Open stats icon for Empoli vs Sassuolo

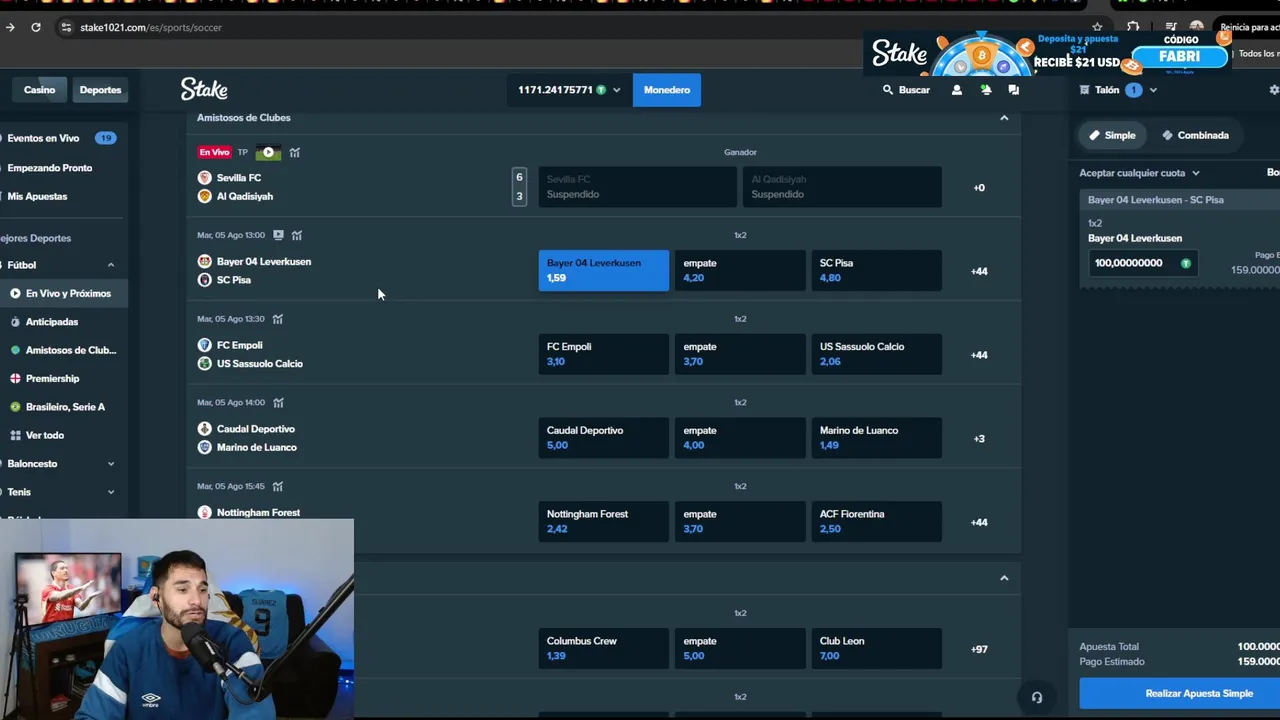278,319
